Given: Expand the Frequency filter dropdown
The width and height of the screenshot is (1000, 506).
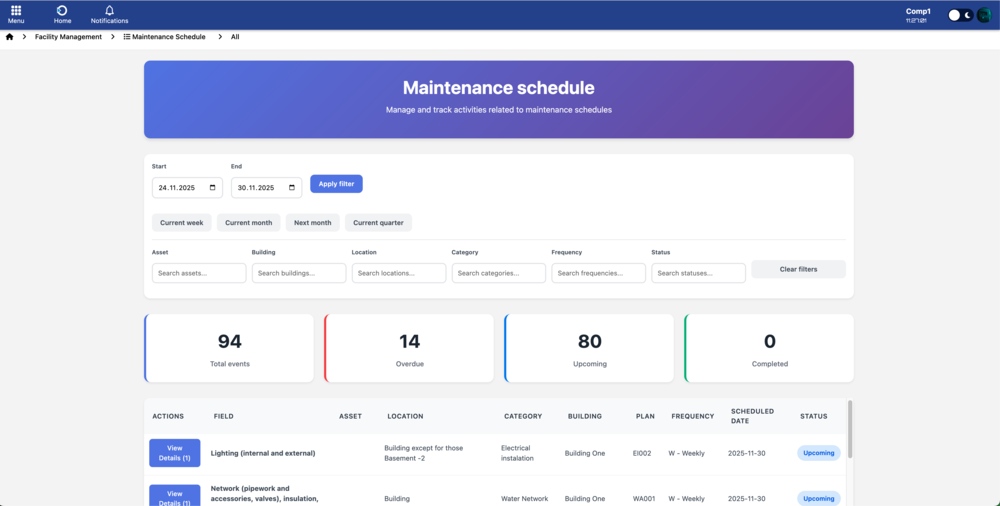Looking at the screenshot, I should (598, 273).
